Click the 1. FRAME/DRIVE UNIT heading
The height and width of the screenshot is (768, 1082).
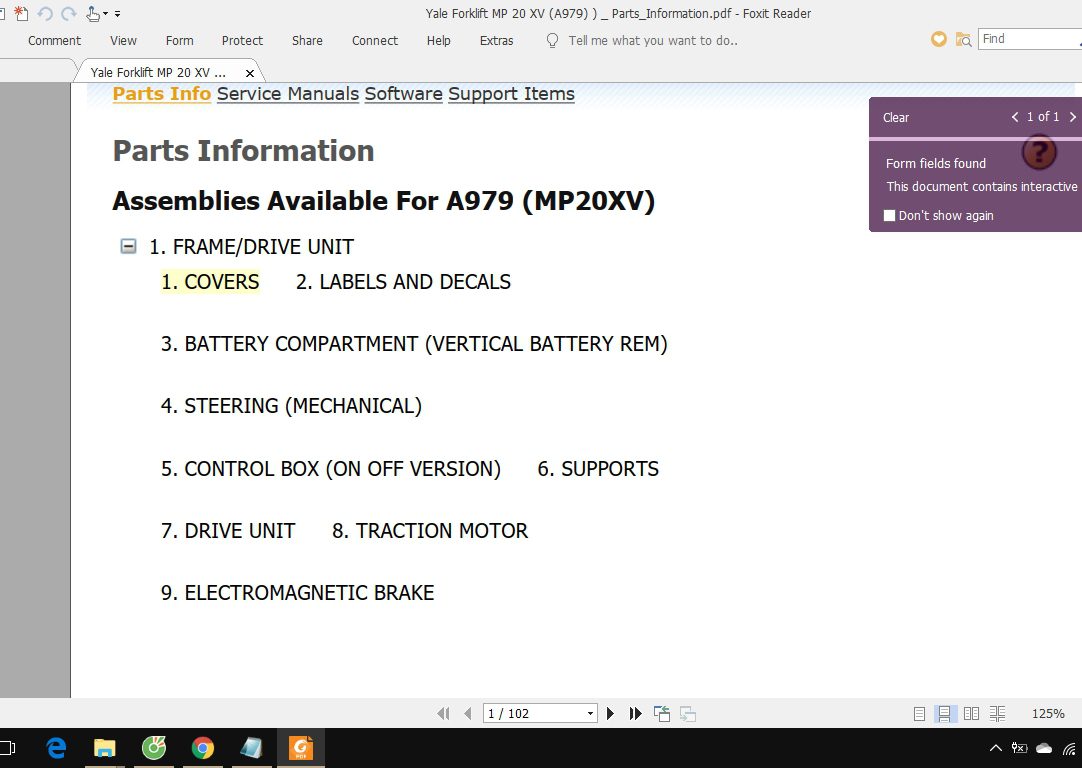tap(252, 247)
